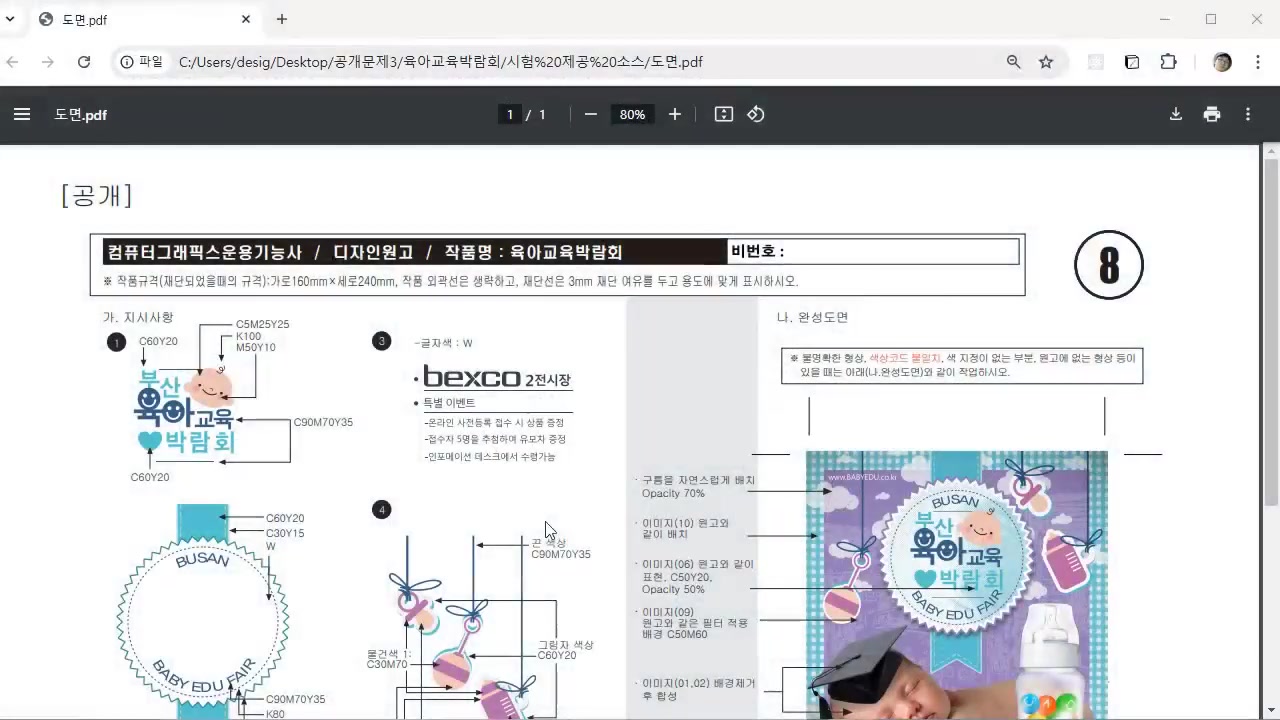Open the PDF viewer more options menu

pyautogui.click(x=1248, y=114)
